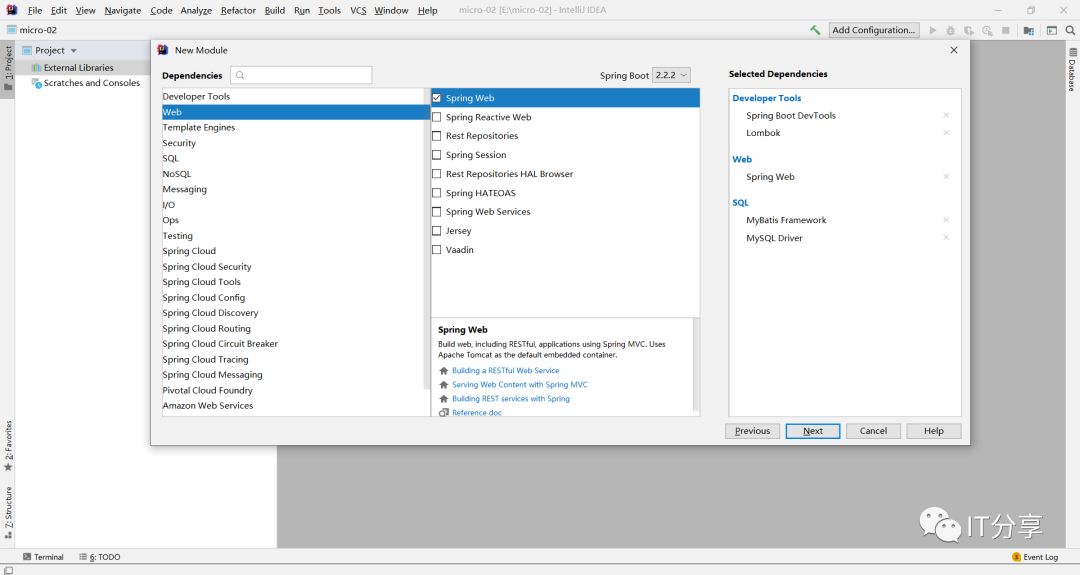The width and height of the screenshot is (1080, 575).
Task: Check Rest Repositories HAL Browser checkbox
Action: (437, 174)
